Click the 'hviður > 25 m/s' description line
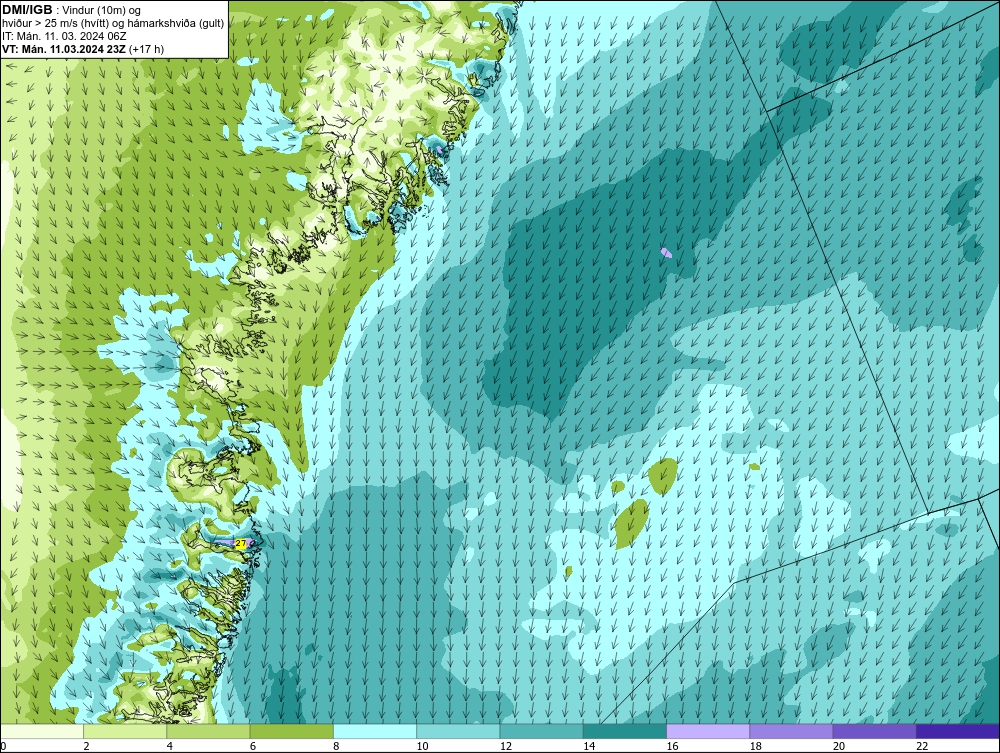 (113, 24)
